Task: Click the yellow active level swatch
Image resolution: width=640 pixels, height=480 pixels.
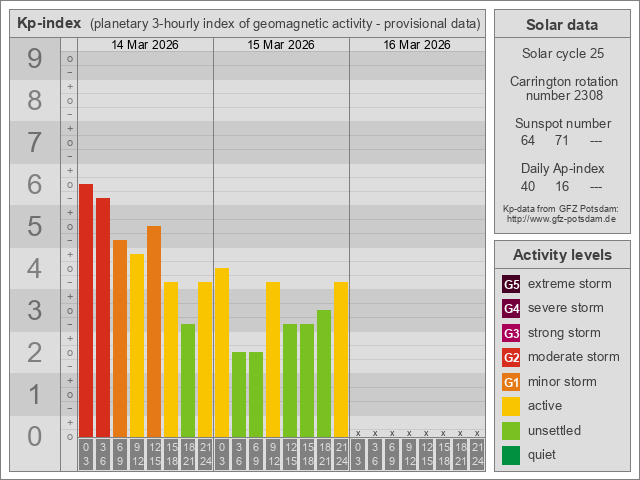Action: [511, 406]
